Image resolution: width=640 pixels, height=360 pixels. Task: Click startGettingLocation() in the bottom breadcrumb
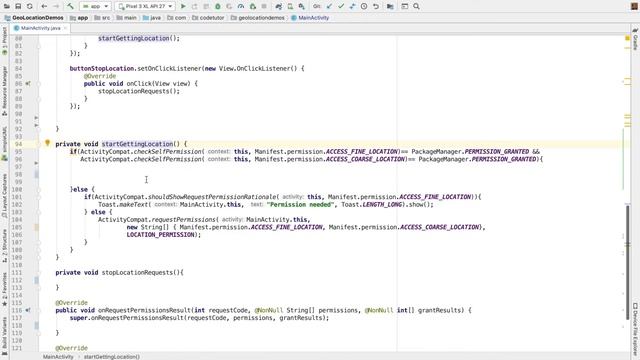[111, 357]
